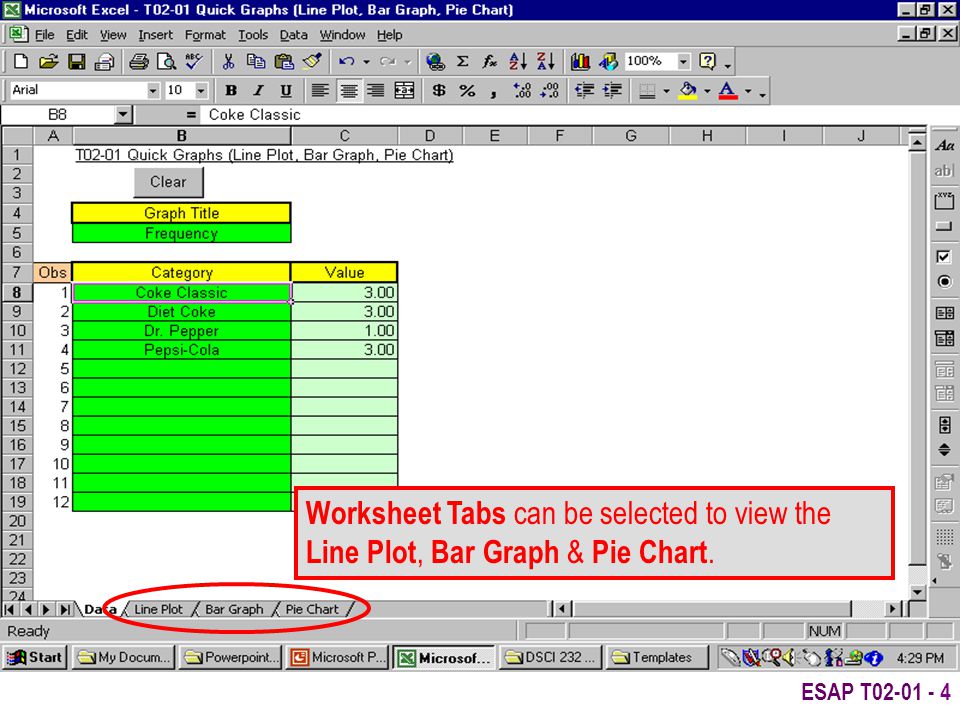This screenshot has height=720, width=960.
Task: Toggle center alignment
Action: click(x=348, y=91)
